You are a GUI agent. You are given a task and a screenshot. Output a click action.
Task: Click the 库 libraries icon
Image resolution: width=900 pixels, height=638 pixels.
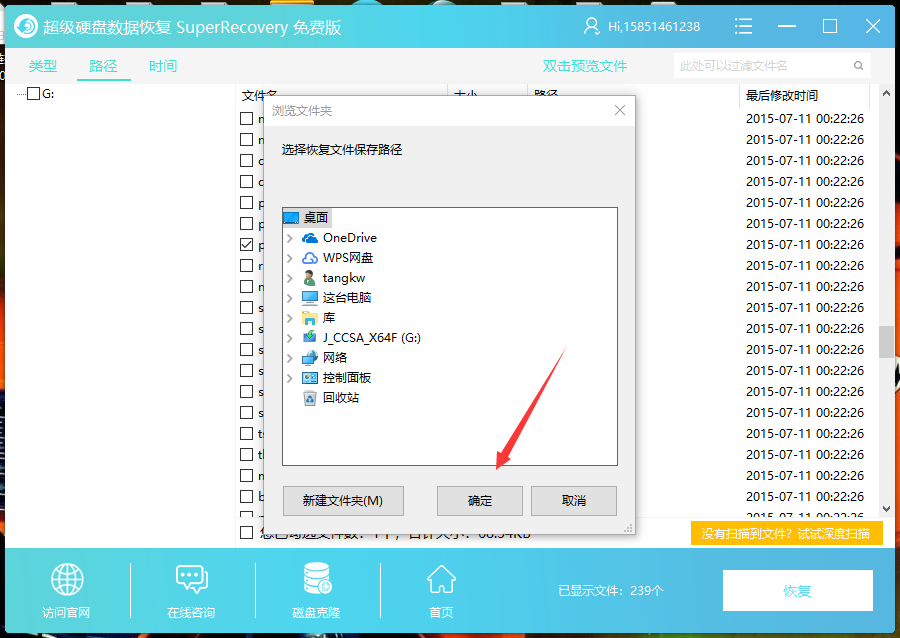pos(310,318)
